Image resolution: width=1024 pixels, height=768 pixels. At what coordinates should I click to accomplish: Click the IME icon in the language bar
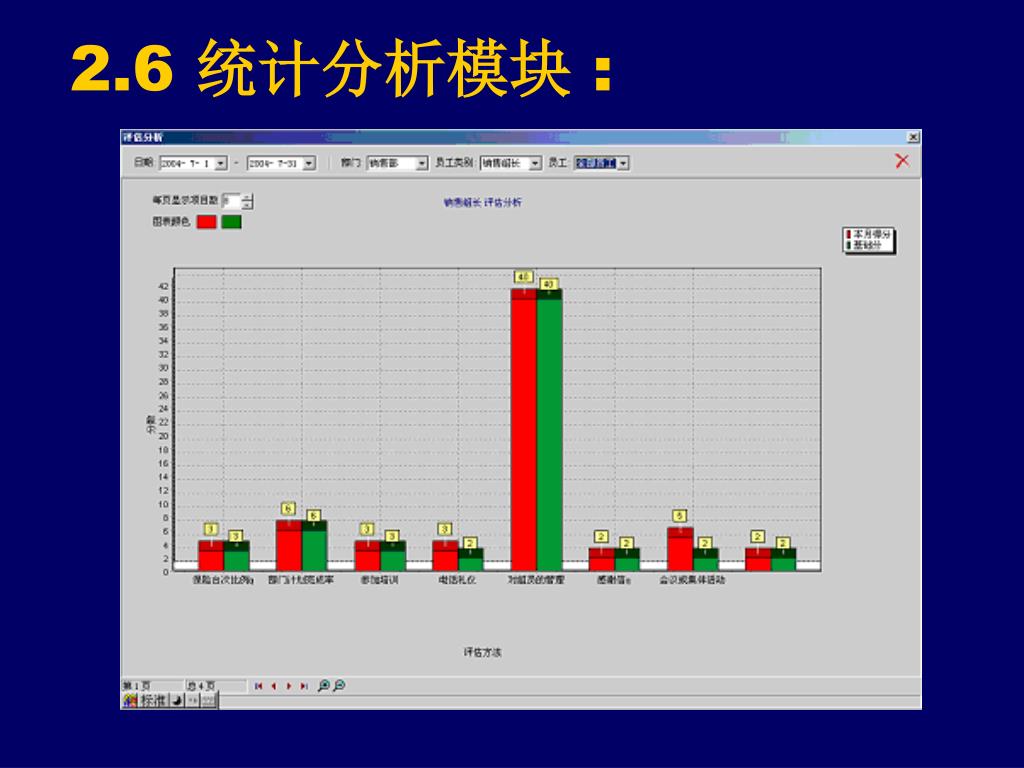(130, 701)
